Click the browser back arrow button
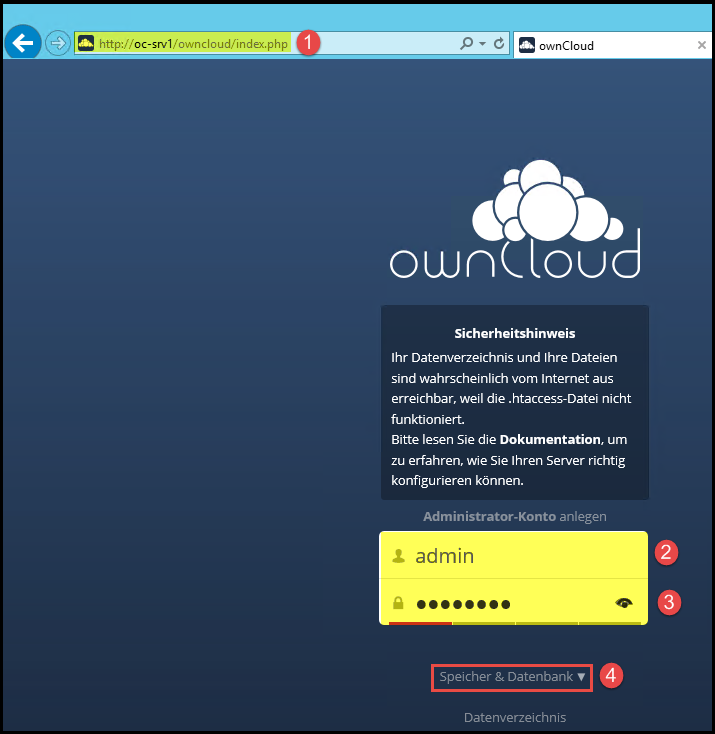 [x=22, y=43]
